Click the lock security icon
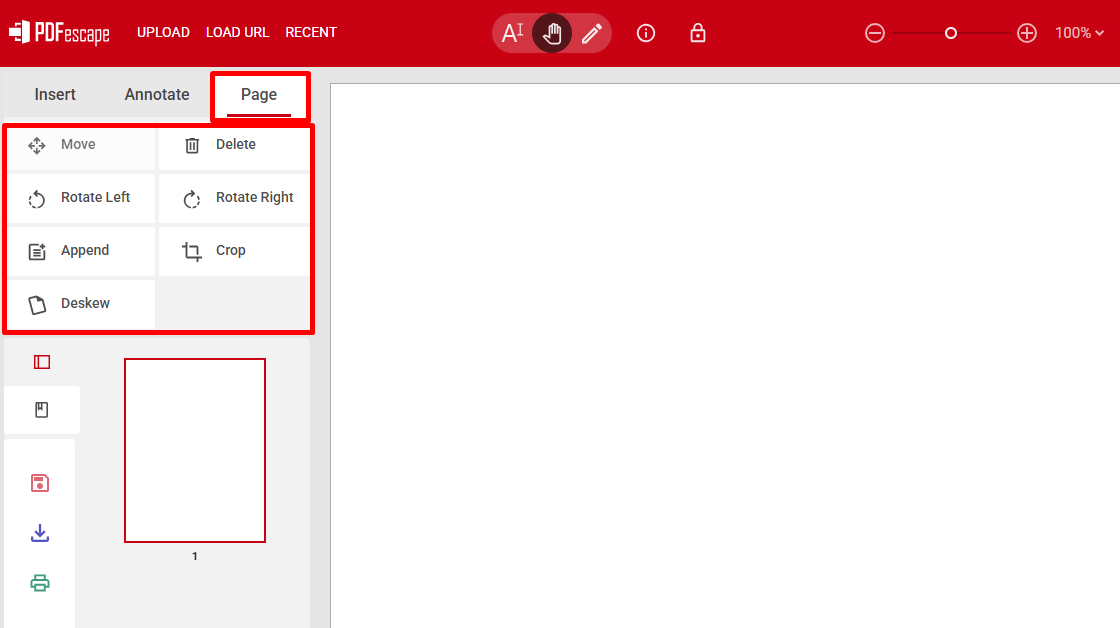Screen dimensions: 1120x628 click(698, 33)
